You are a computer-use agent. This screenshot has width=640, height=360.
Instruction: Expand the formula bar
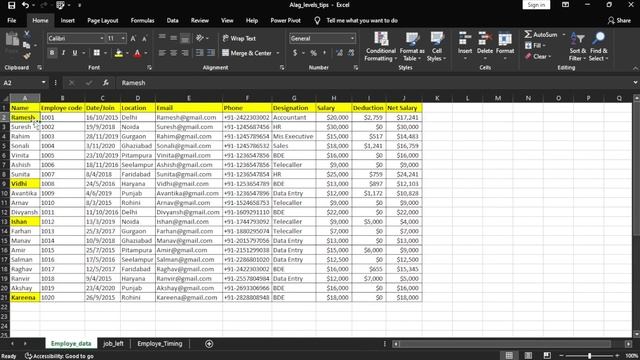[x=635, y=83]
